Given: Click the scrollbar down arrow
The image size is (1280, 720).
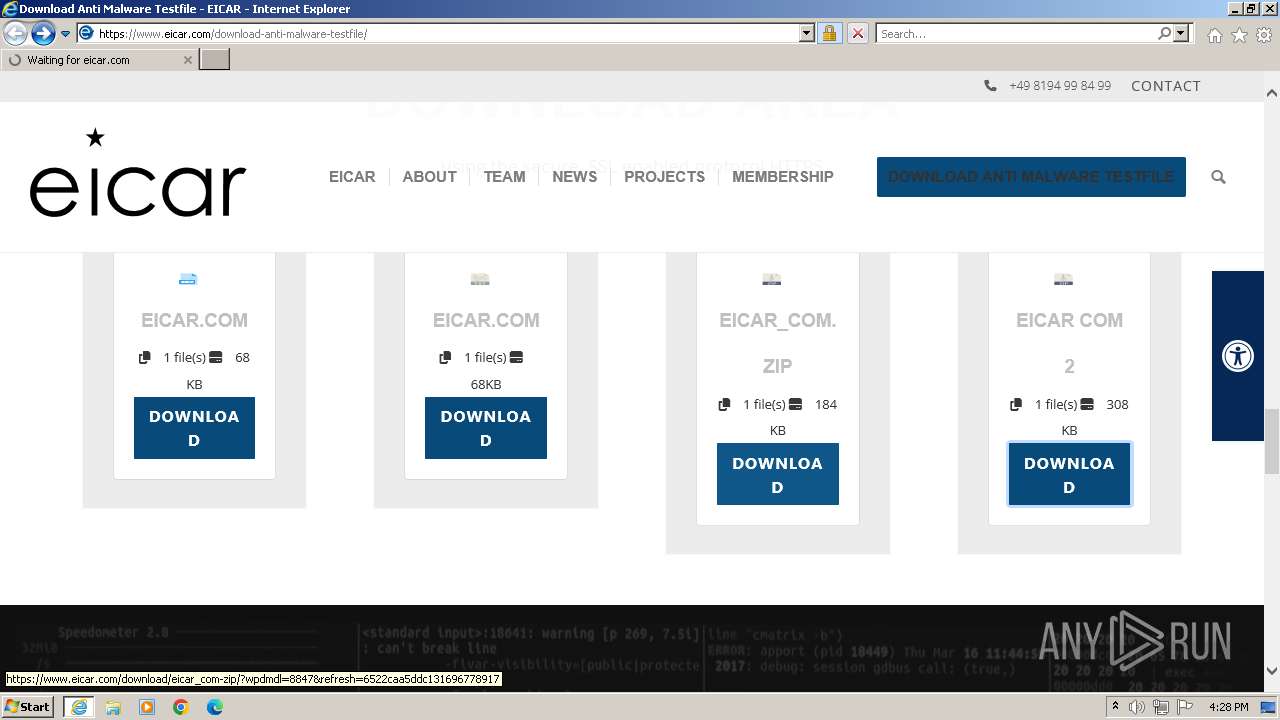Looking at the screenshot, I should (1272, 671).
